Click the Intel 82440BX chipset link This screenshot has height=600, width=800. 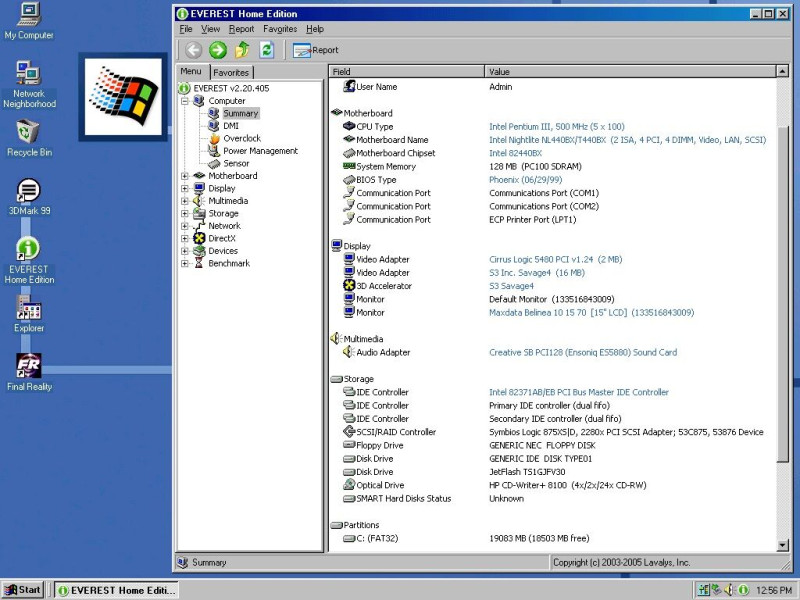515,153
